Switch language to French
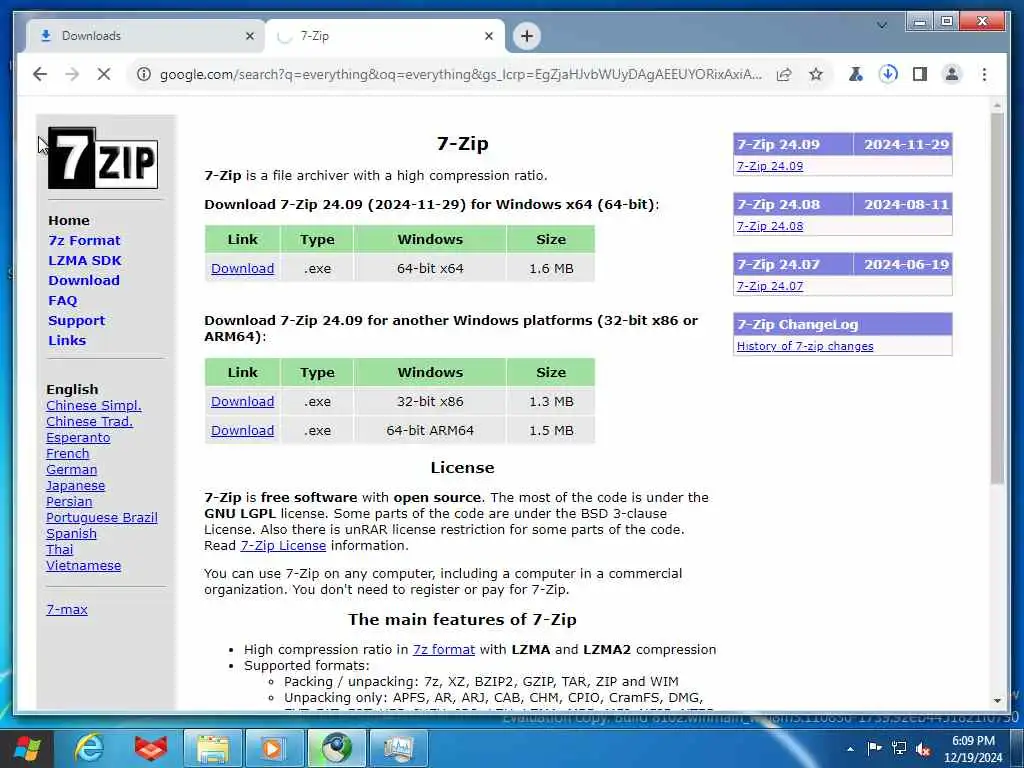This screenshot has width=1024, height=768. tap(67, 454)
